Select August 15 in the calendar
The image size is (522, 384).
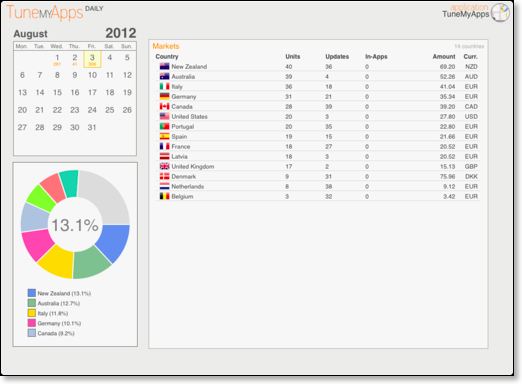pyautogui.click(x=57, y=92)
